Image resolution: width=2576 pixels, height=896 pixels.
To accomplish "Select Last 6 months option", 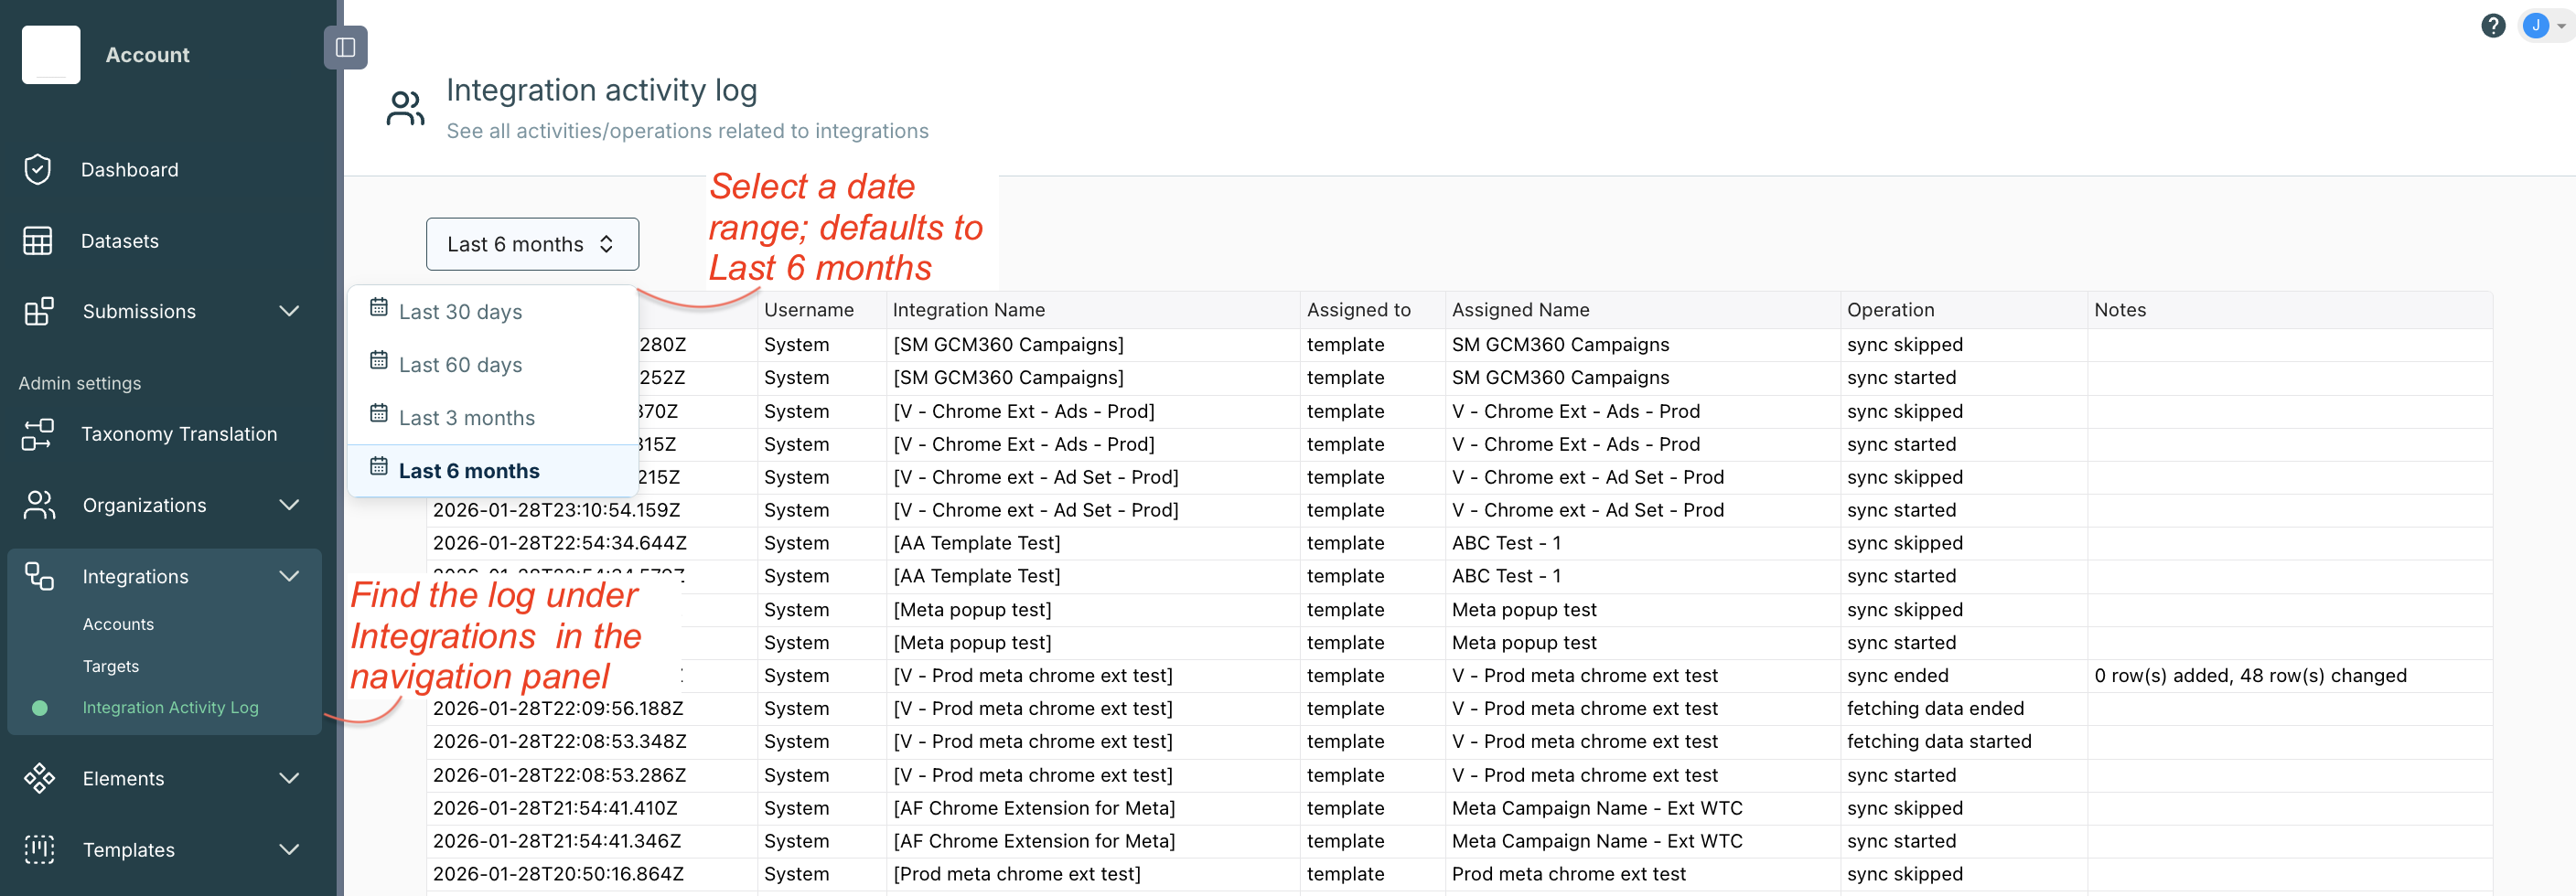I will pos(492,471).
